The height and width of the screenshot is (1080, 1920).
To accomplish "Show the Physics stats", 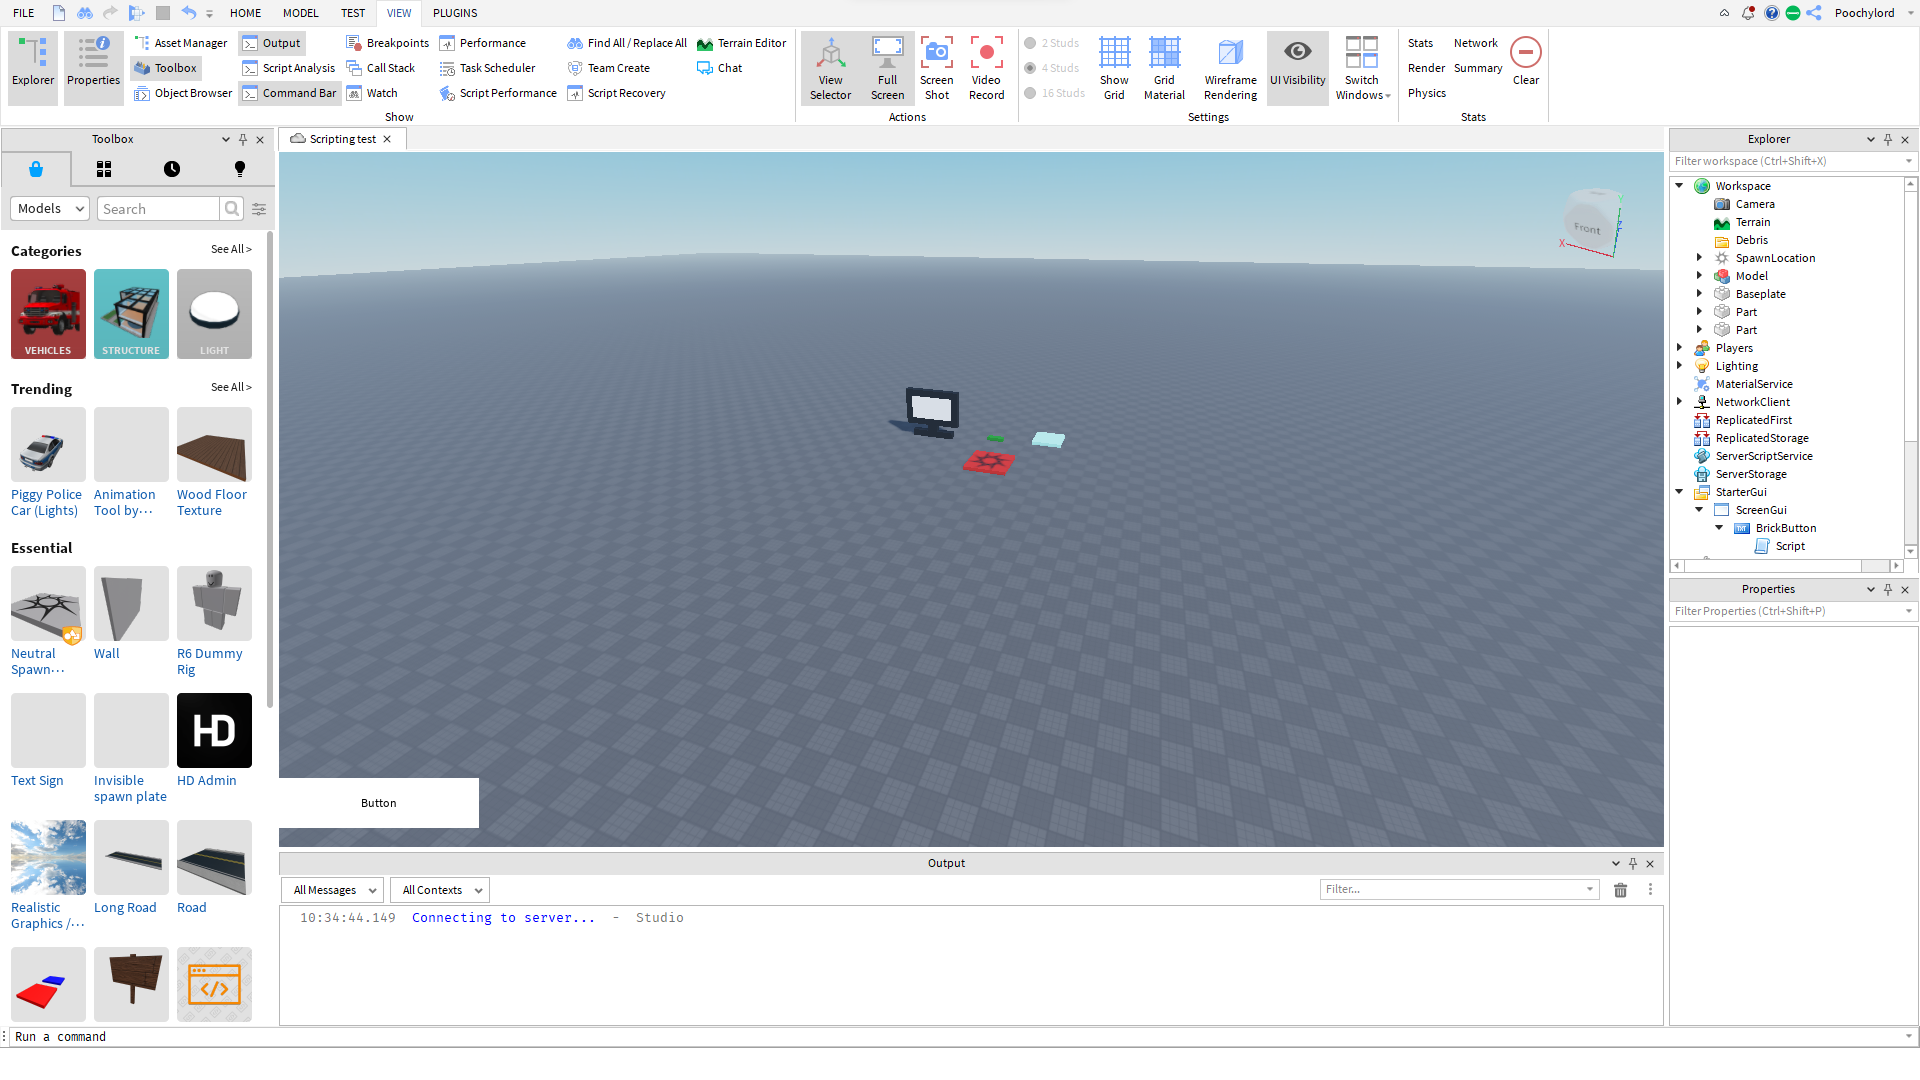I will pos(1427,93).
